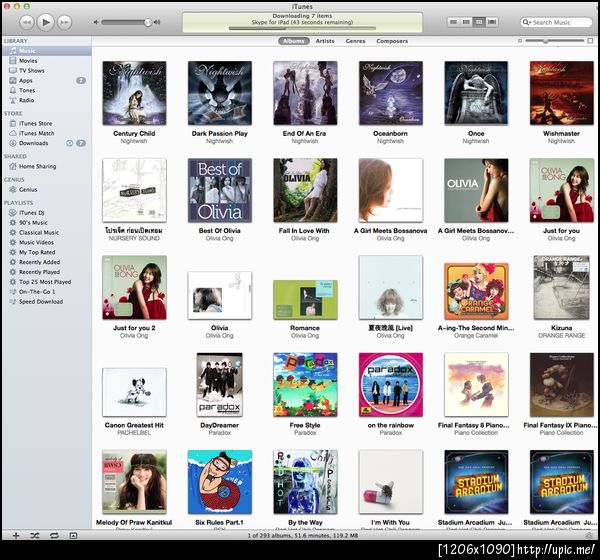Screen dimensions: 600x560
Task: Skip ahead with the next track button
Action: (64, 22)
